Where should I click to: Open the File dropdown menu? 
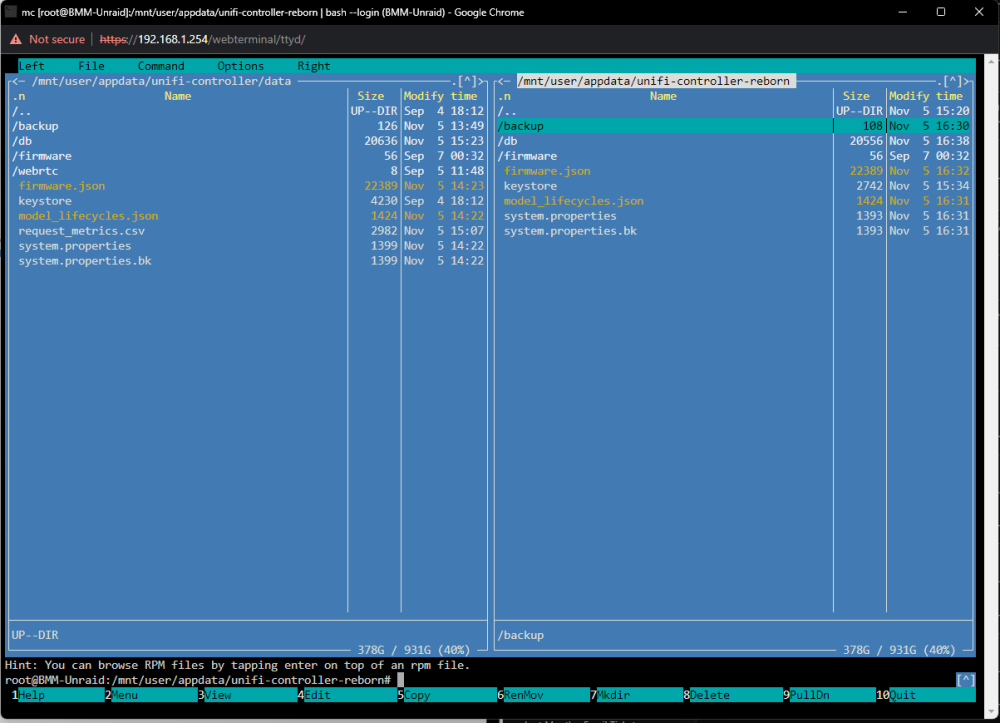click(x=91, y=66)
